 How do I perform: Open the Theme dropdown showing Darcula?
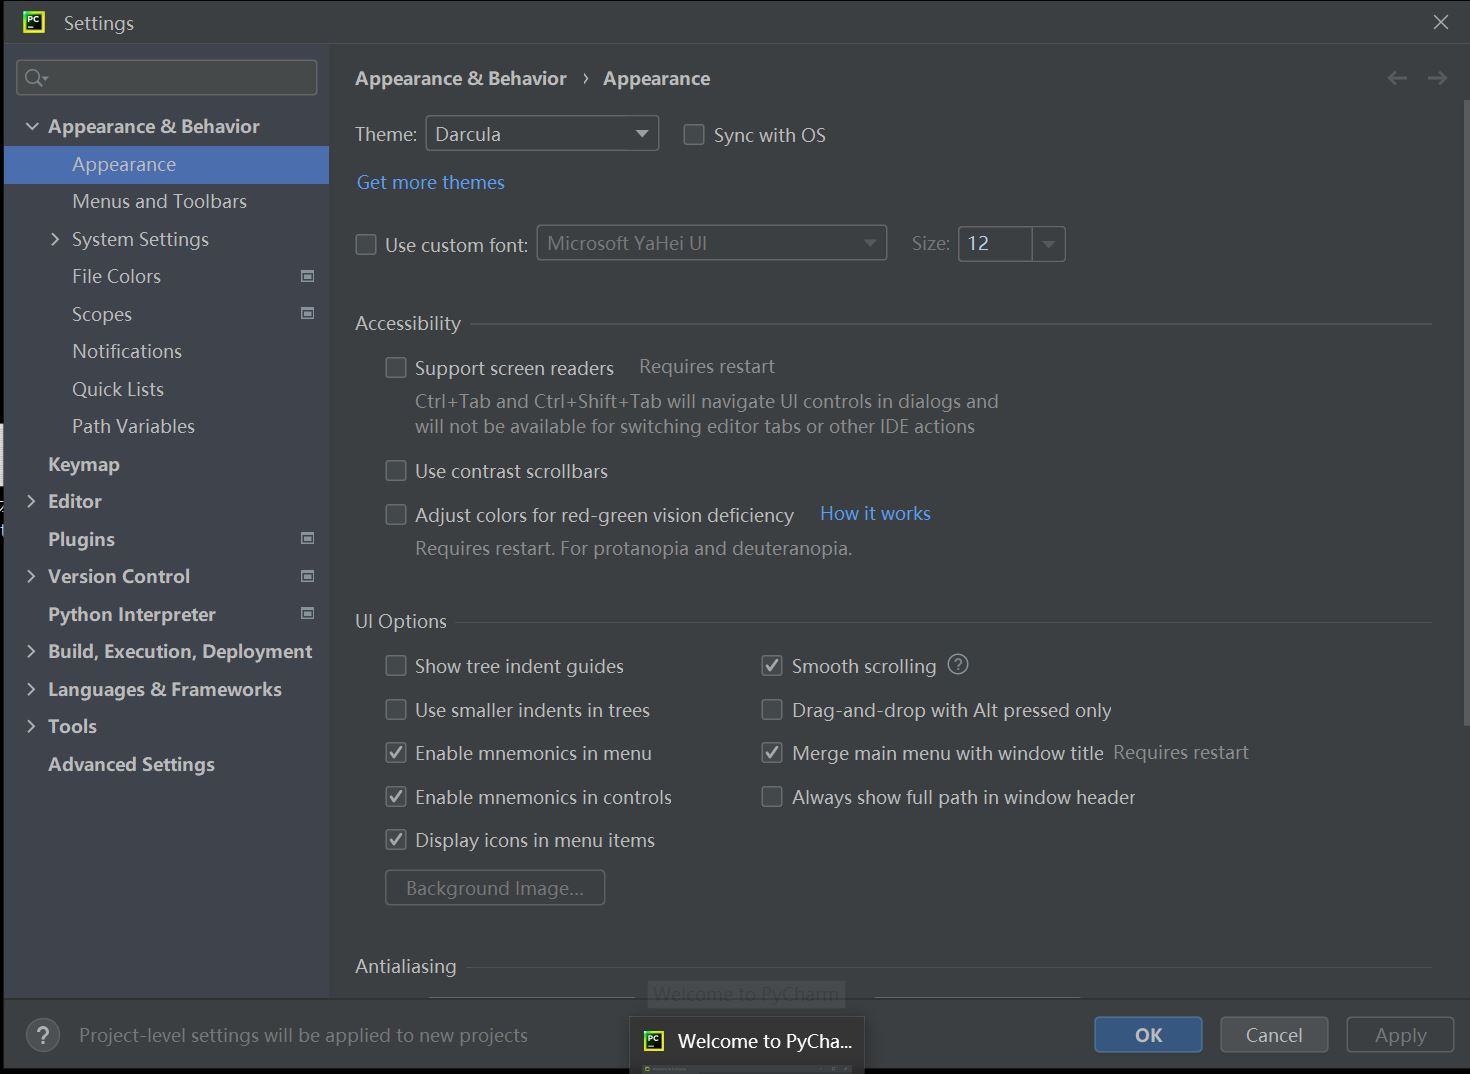coord(542,134)
